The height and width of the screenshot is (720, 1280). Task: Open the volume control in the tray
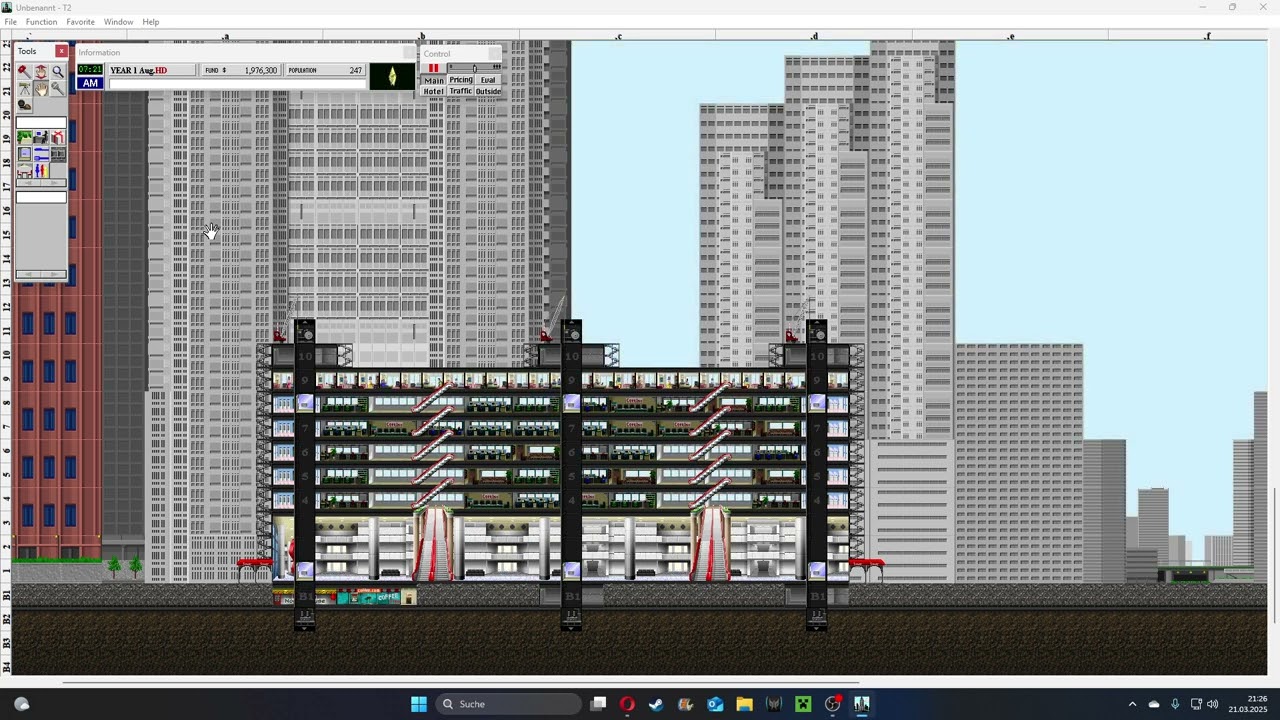1213,704
